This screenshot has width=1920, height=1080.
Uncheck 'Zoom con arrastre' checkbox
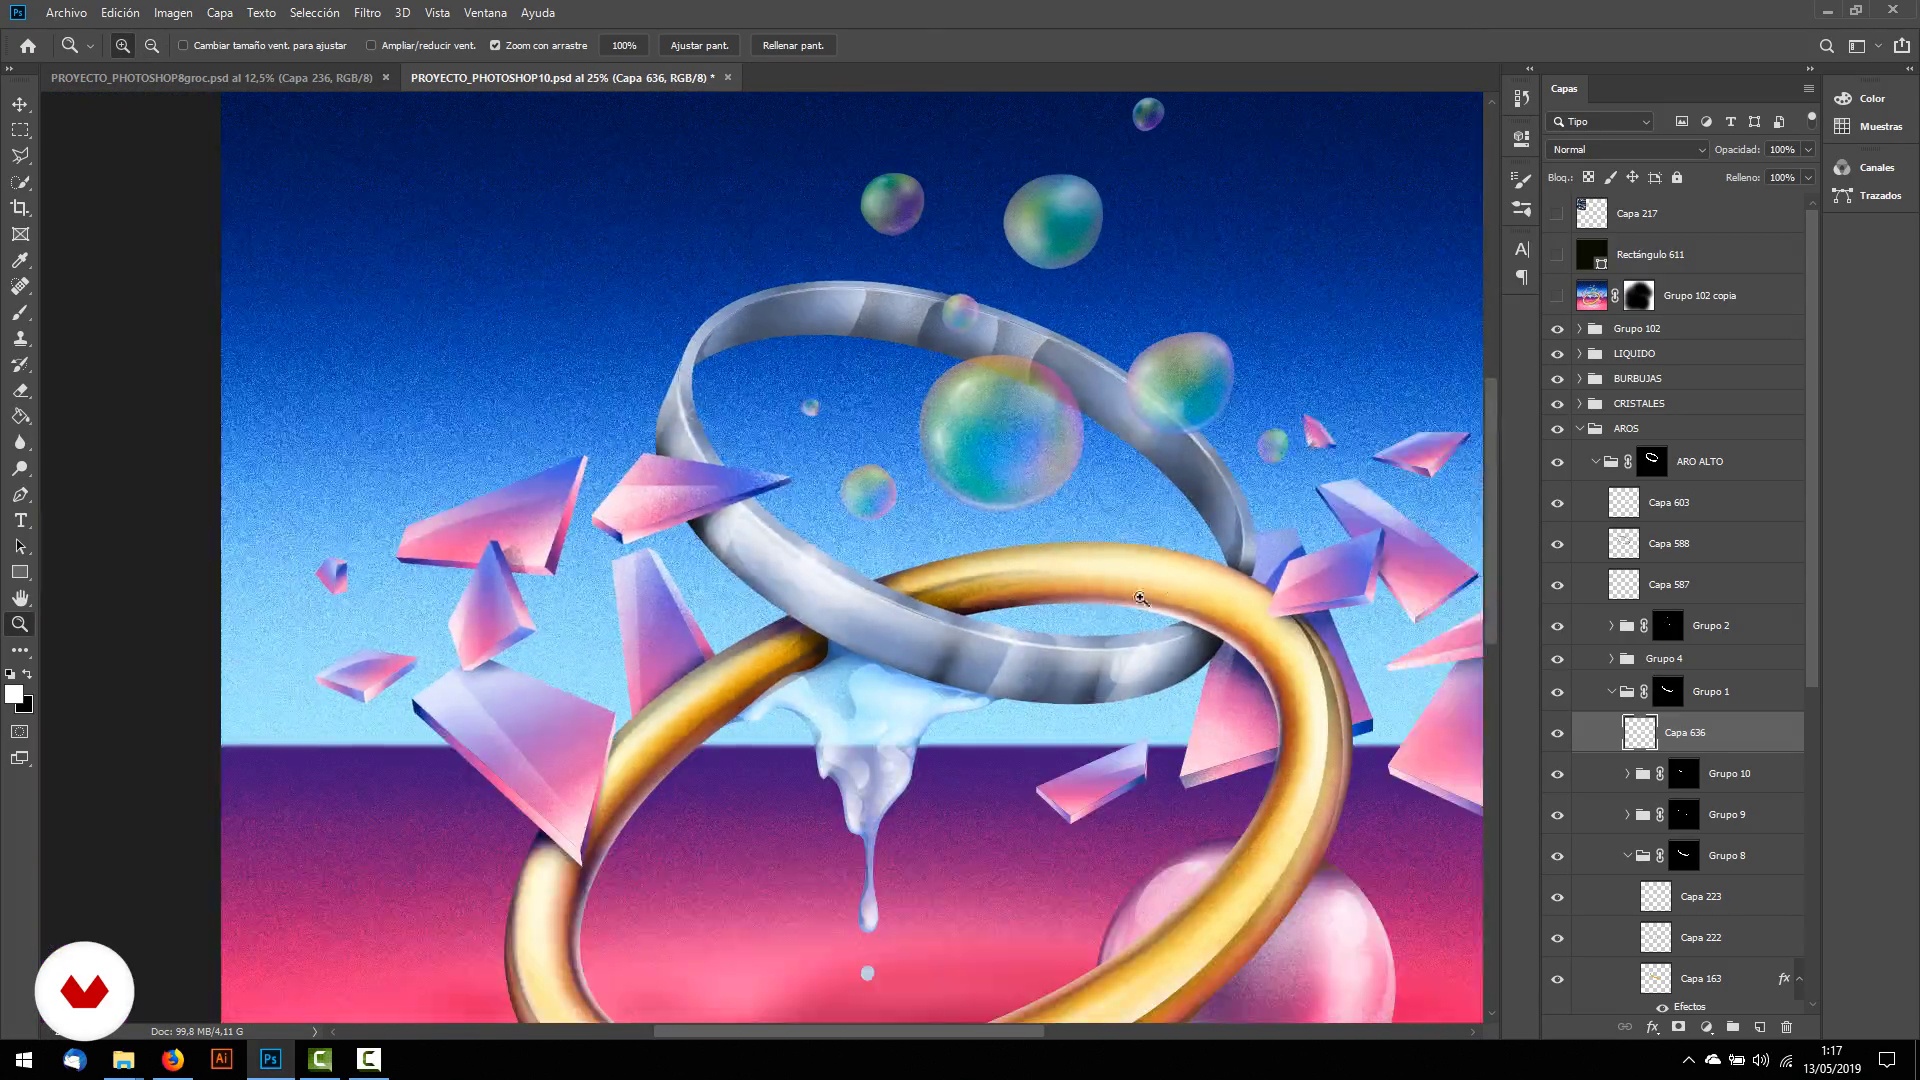[x=495, y=45]
